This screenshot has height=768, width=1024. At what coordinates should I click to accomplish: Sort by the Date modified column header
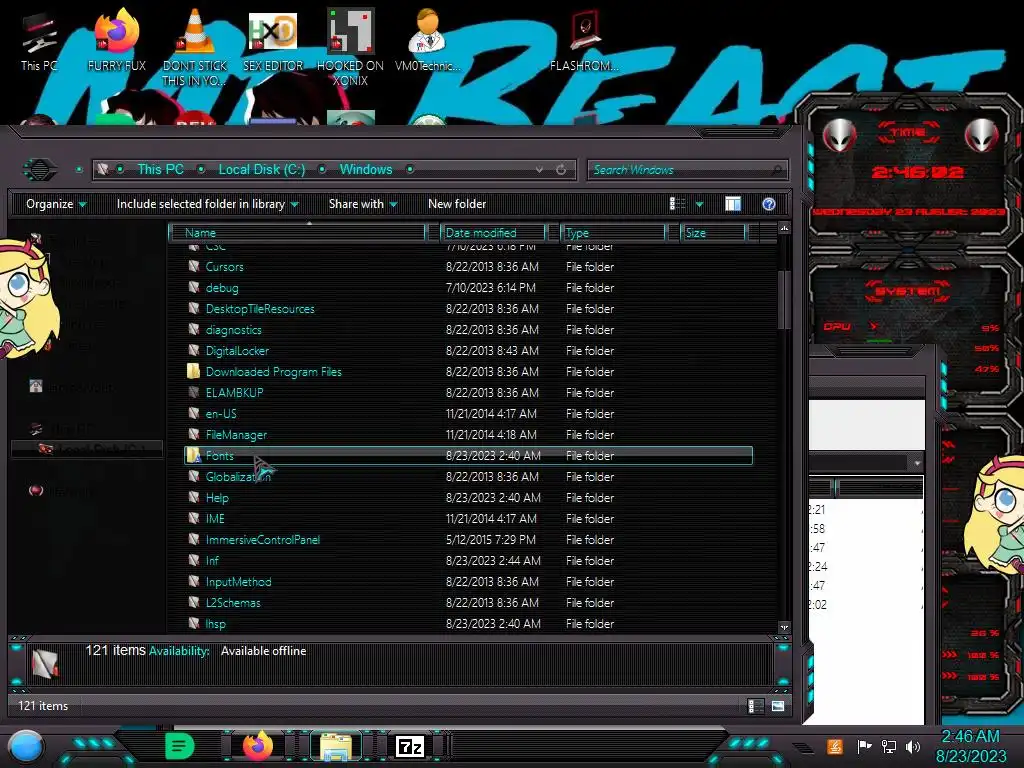pyautogui.click(x=493, y=232)
